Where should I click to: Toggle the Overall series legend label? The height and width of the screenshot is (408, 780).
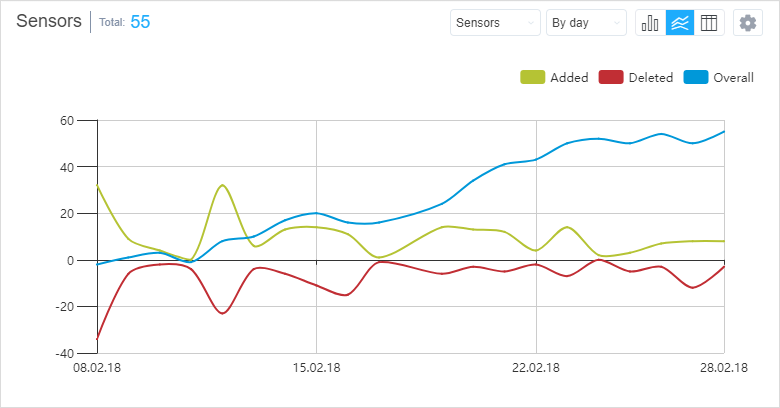(733, 78)
